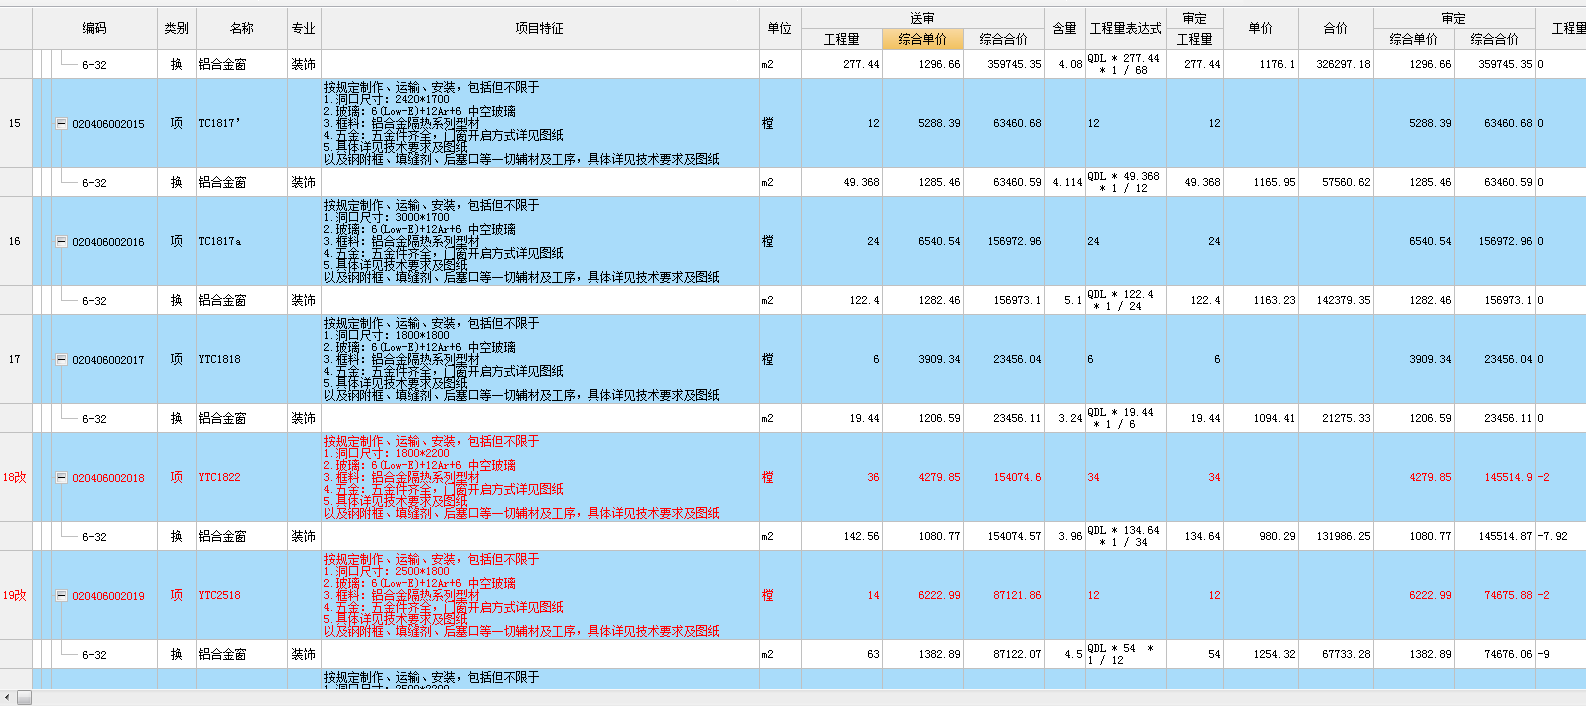Select row number 17 header
1586x707 pixels.
point(15,360)
